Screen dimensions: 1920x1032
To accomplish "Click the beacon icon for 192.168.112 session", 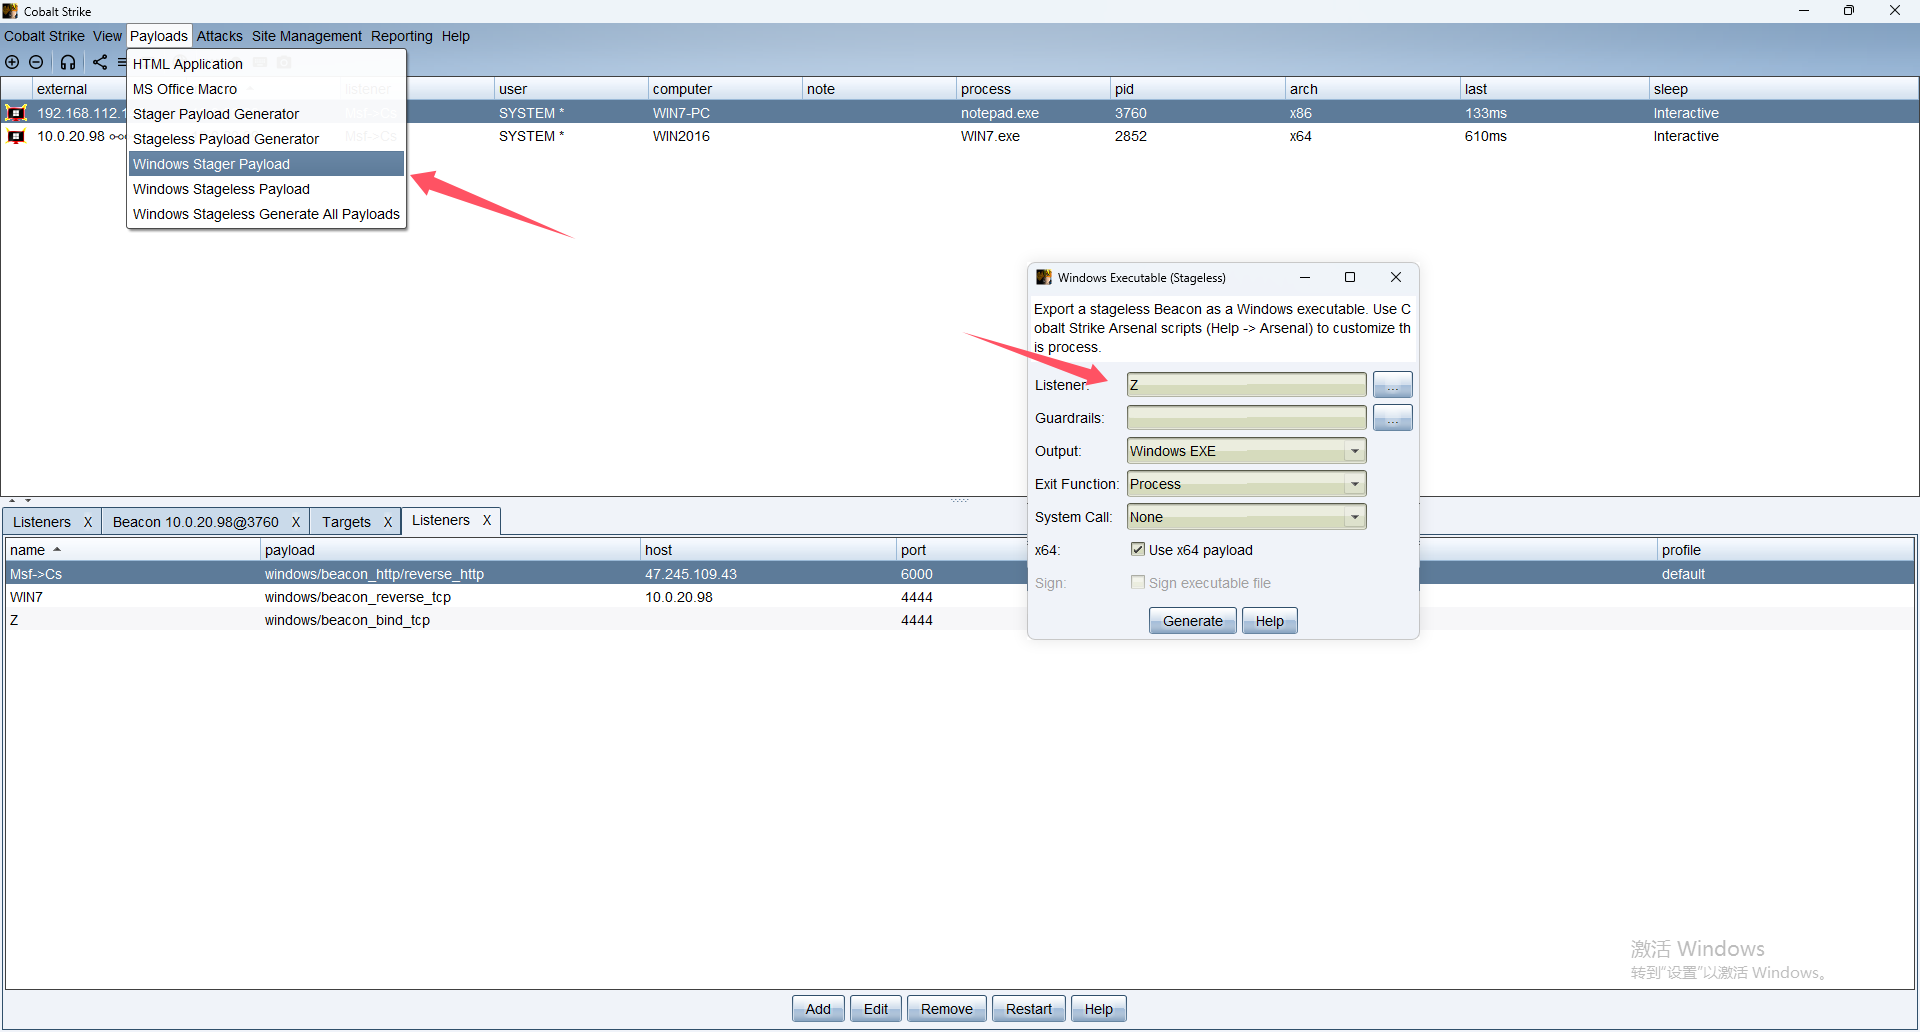I will point(16,113).
